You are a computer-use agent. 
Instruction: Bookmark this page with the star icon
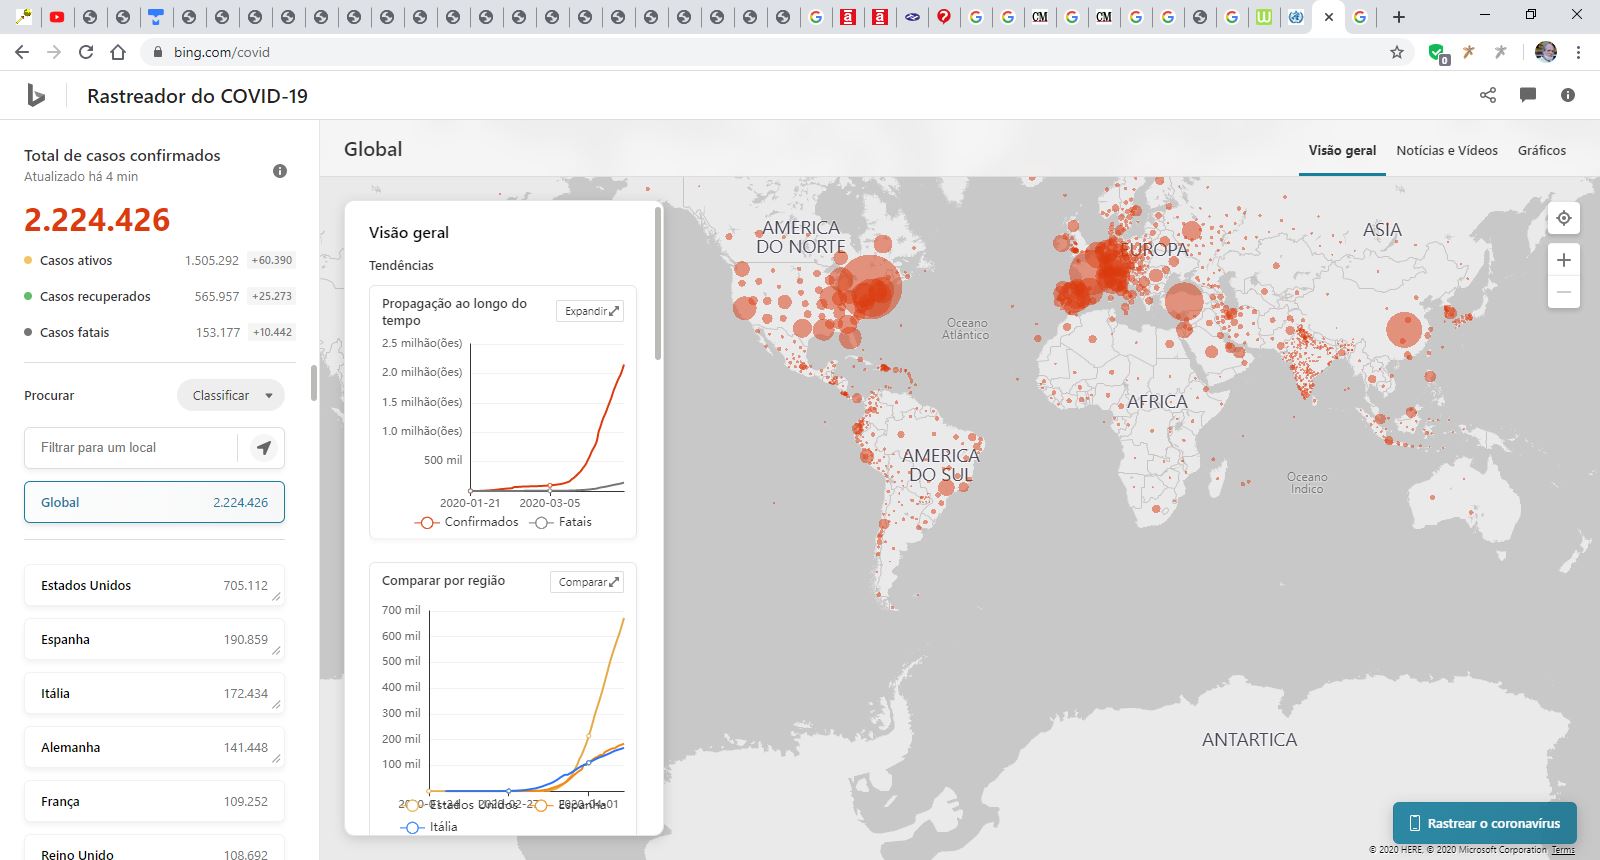[1397, 52]
